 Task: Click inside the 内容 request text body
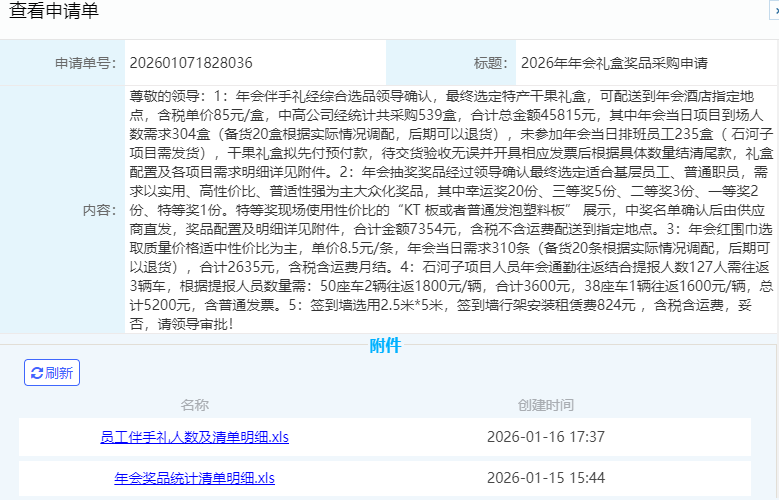point(450,210)
